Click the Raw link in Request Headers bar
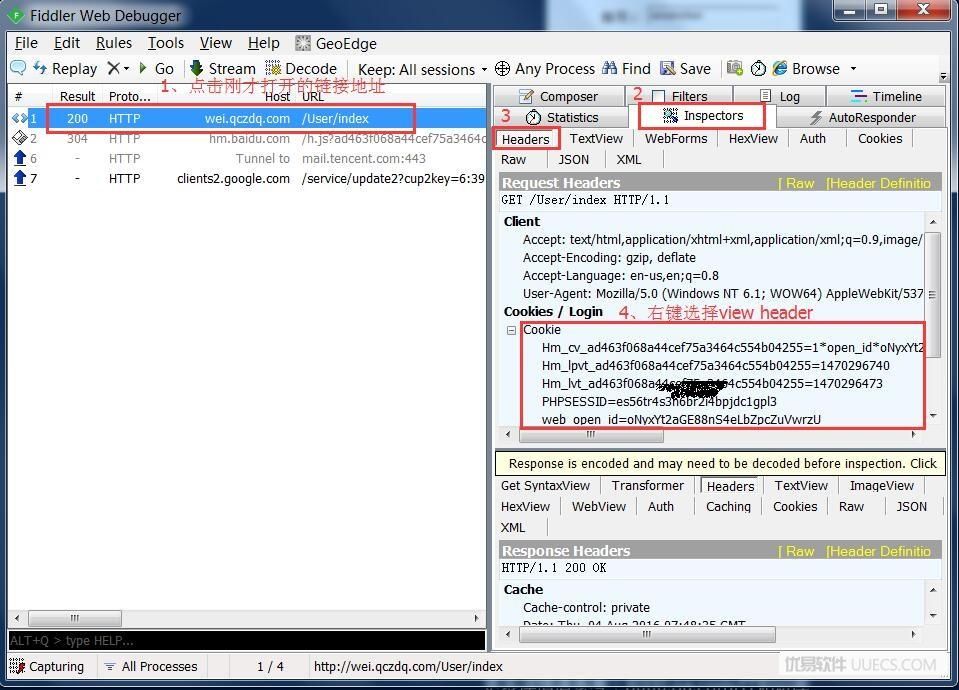Screen dimensions: 959x690 (x=796, y=184)
